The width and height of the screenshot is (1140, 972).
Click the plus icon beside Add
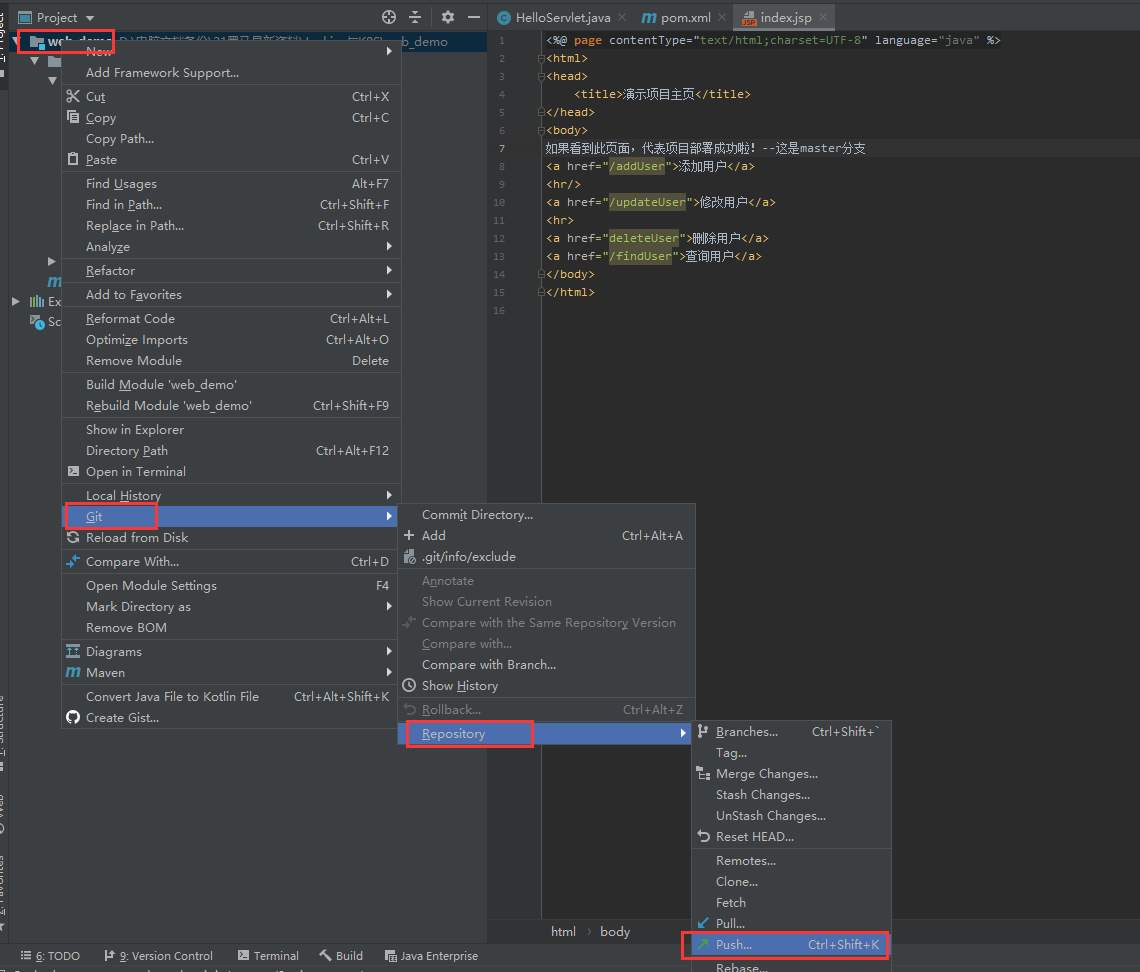[409, 535]
